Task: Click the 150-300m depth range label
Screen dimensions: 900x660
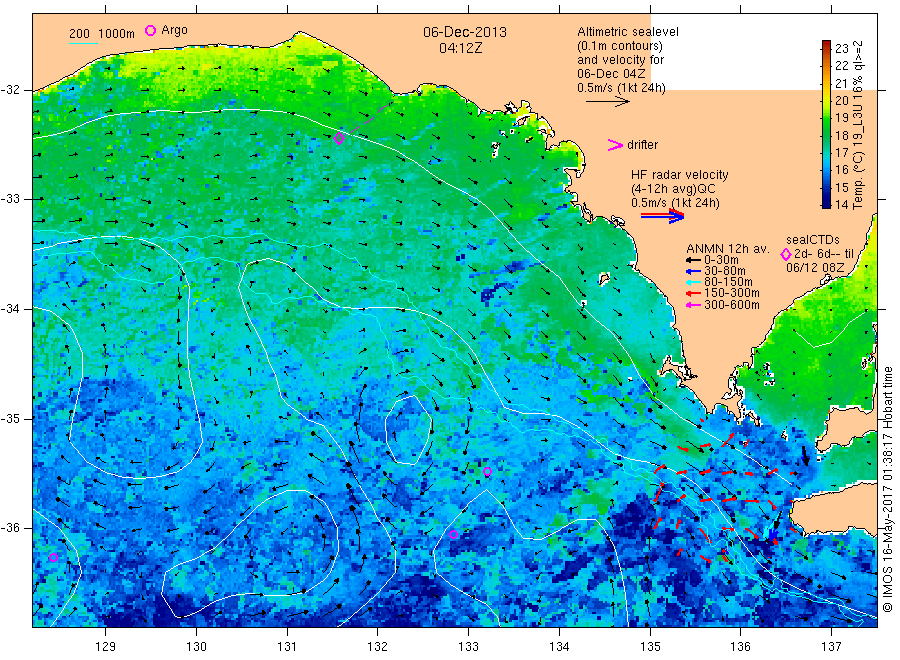Action: point(732,293)
